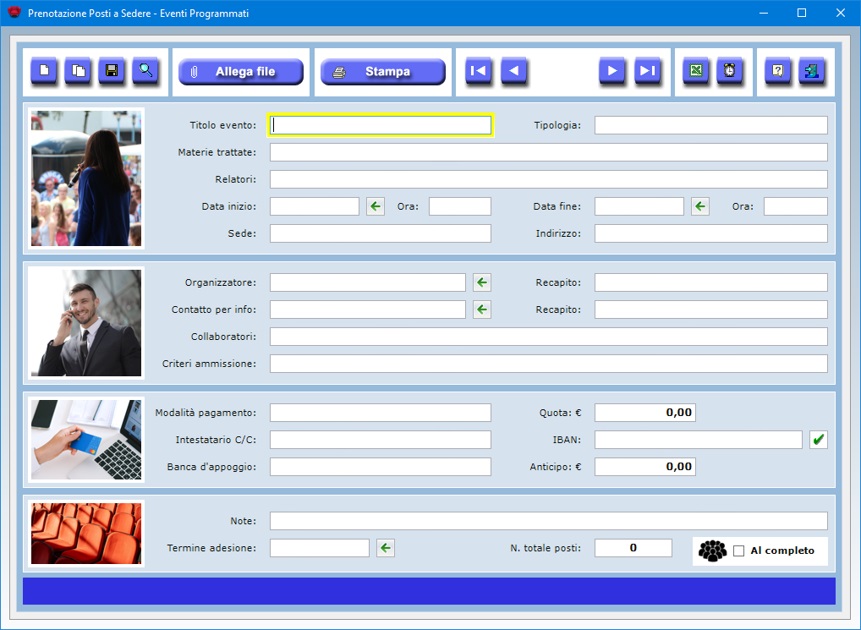Go to previous record arrow

514,71
